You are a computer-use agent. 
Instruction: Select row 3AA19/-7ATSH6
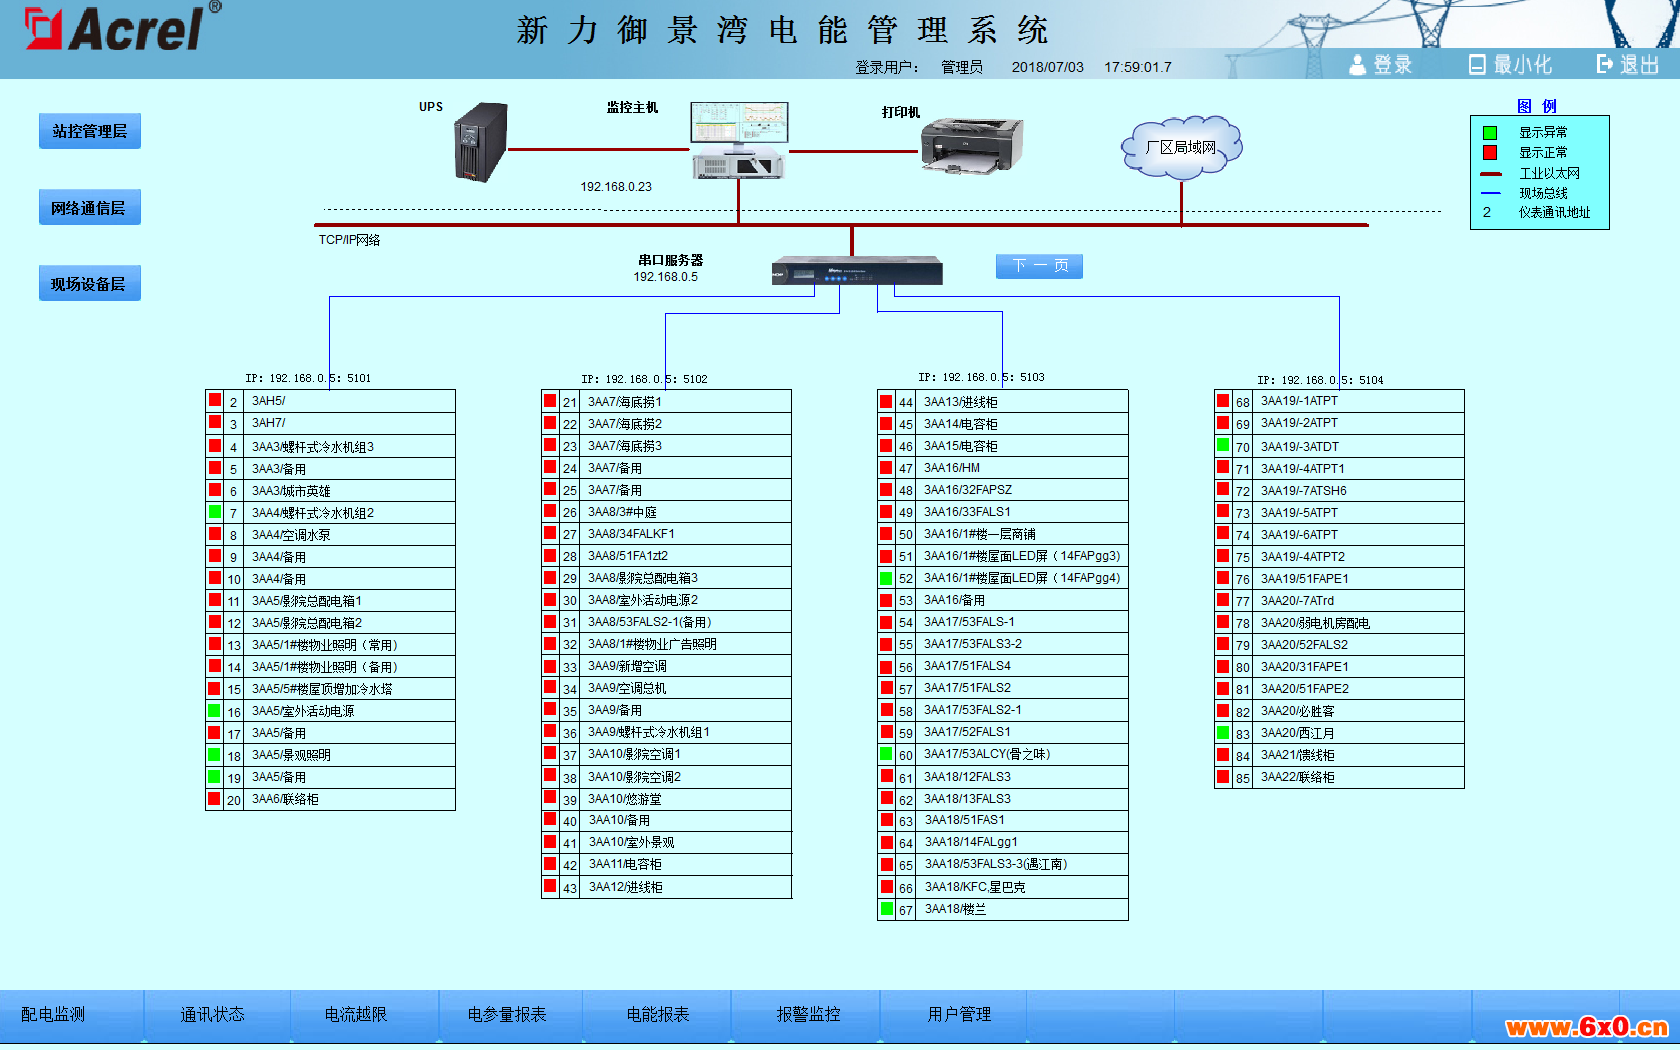1339,490
